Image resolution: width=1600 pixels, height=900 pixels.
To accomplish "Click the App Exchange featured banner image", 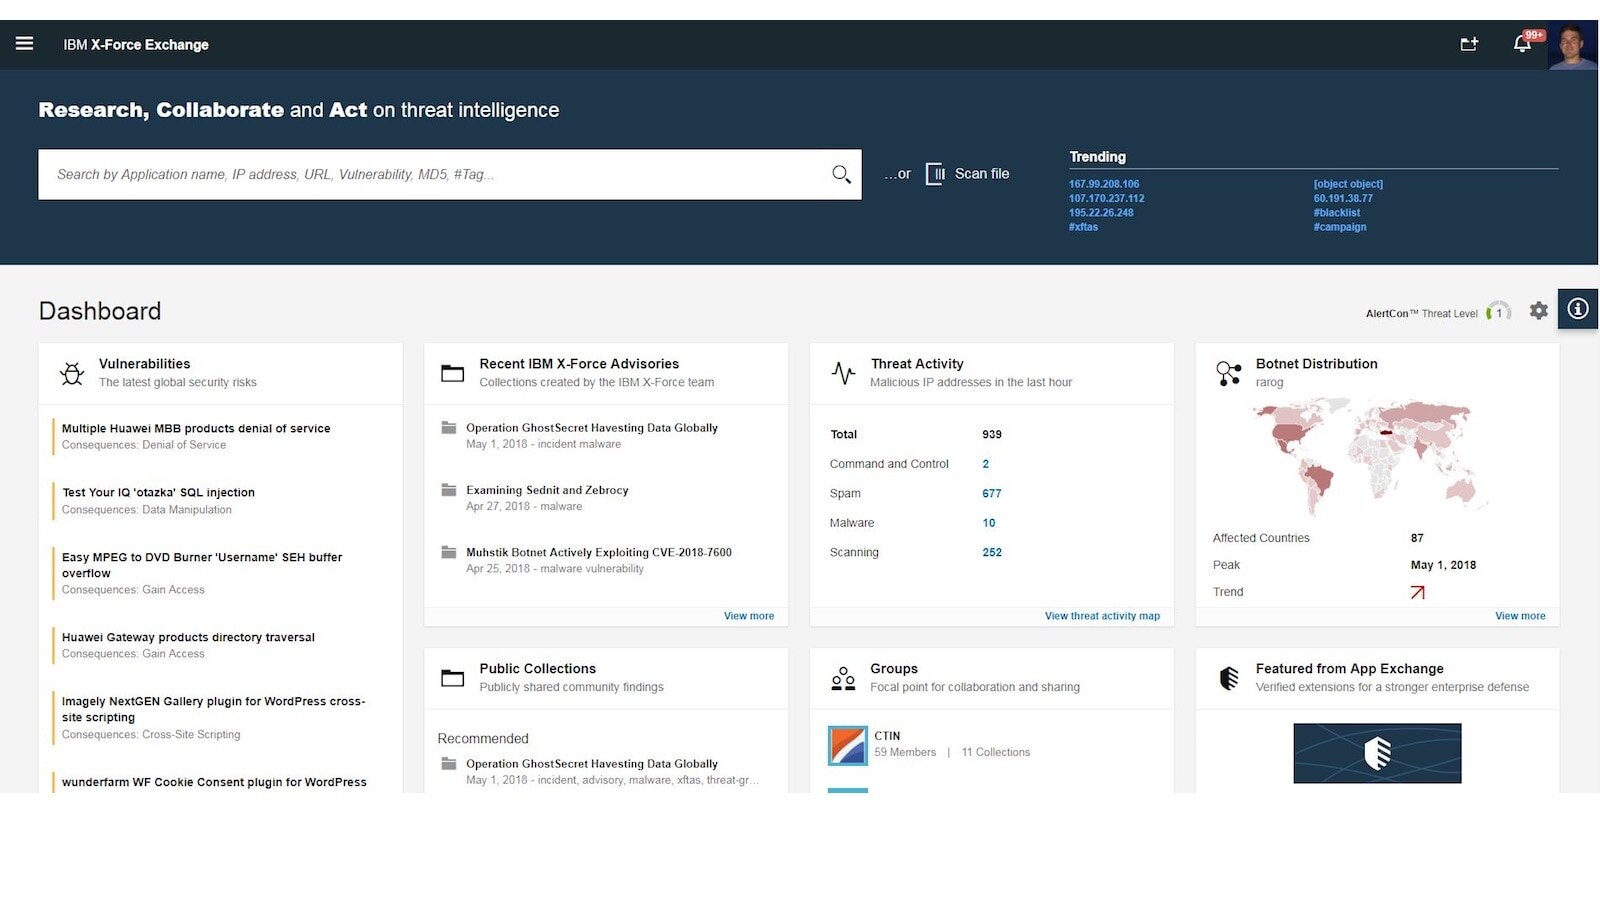I will (x=1377, y=753).
